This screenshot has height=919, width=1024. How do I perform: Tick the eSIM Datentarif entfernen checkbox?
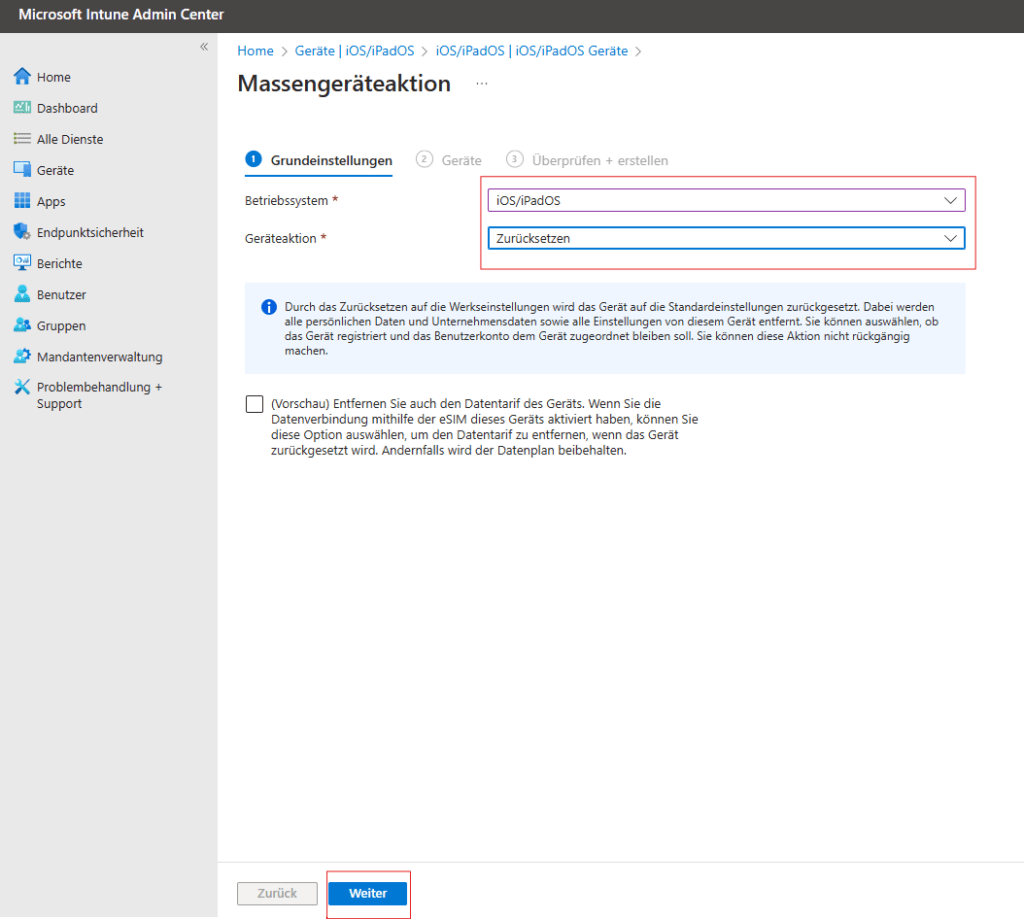(255, 404)
